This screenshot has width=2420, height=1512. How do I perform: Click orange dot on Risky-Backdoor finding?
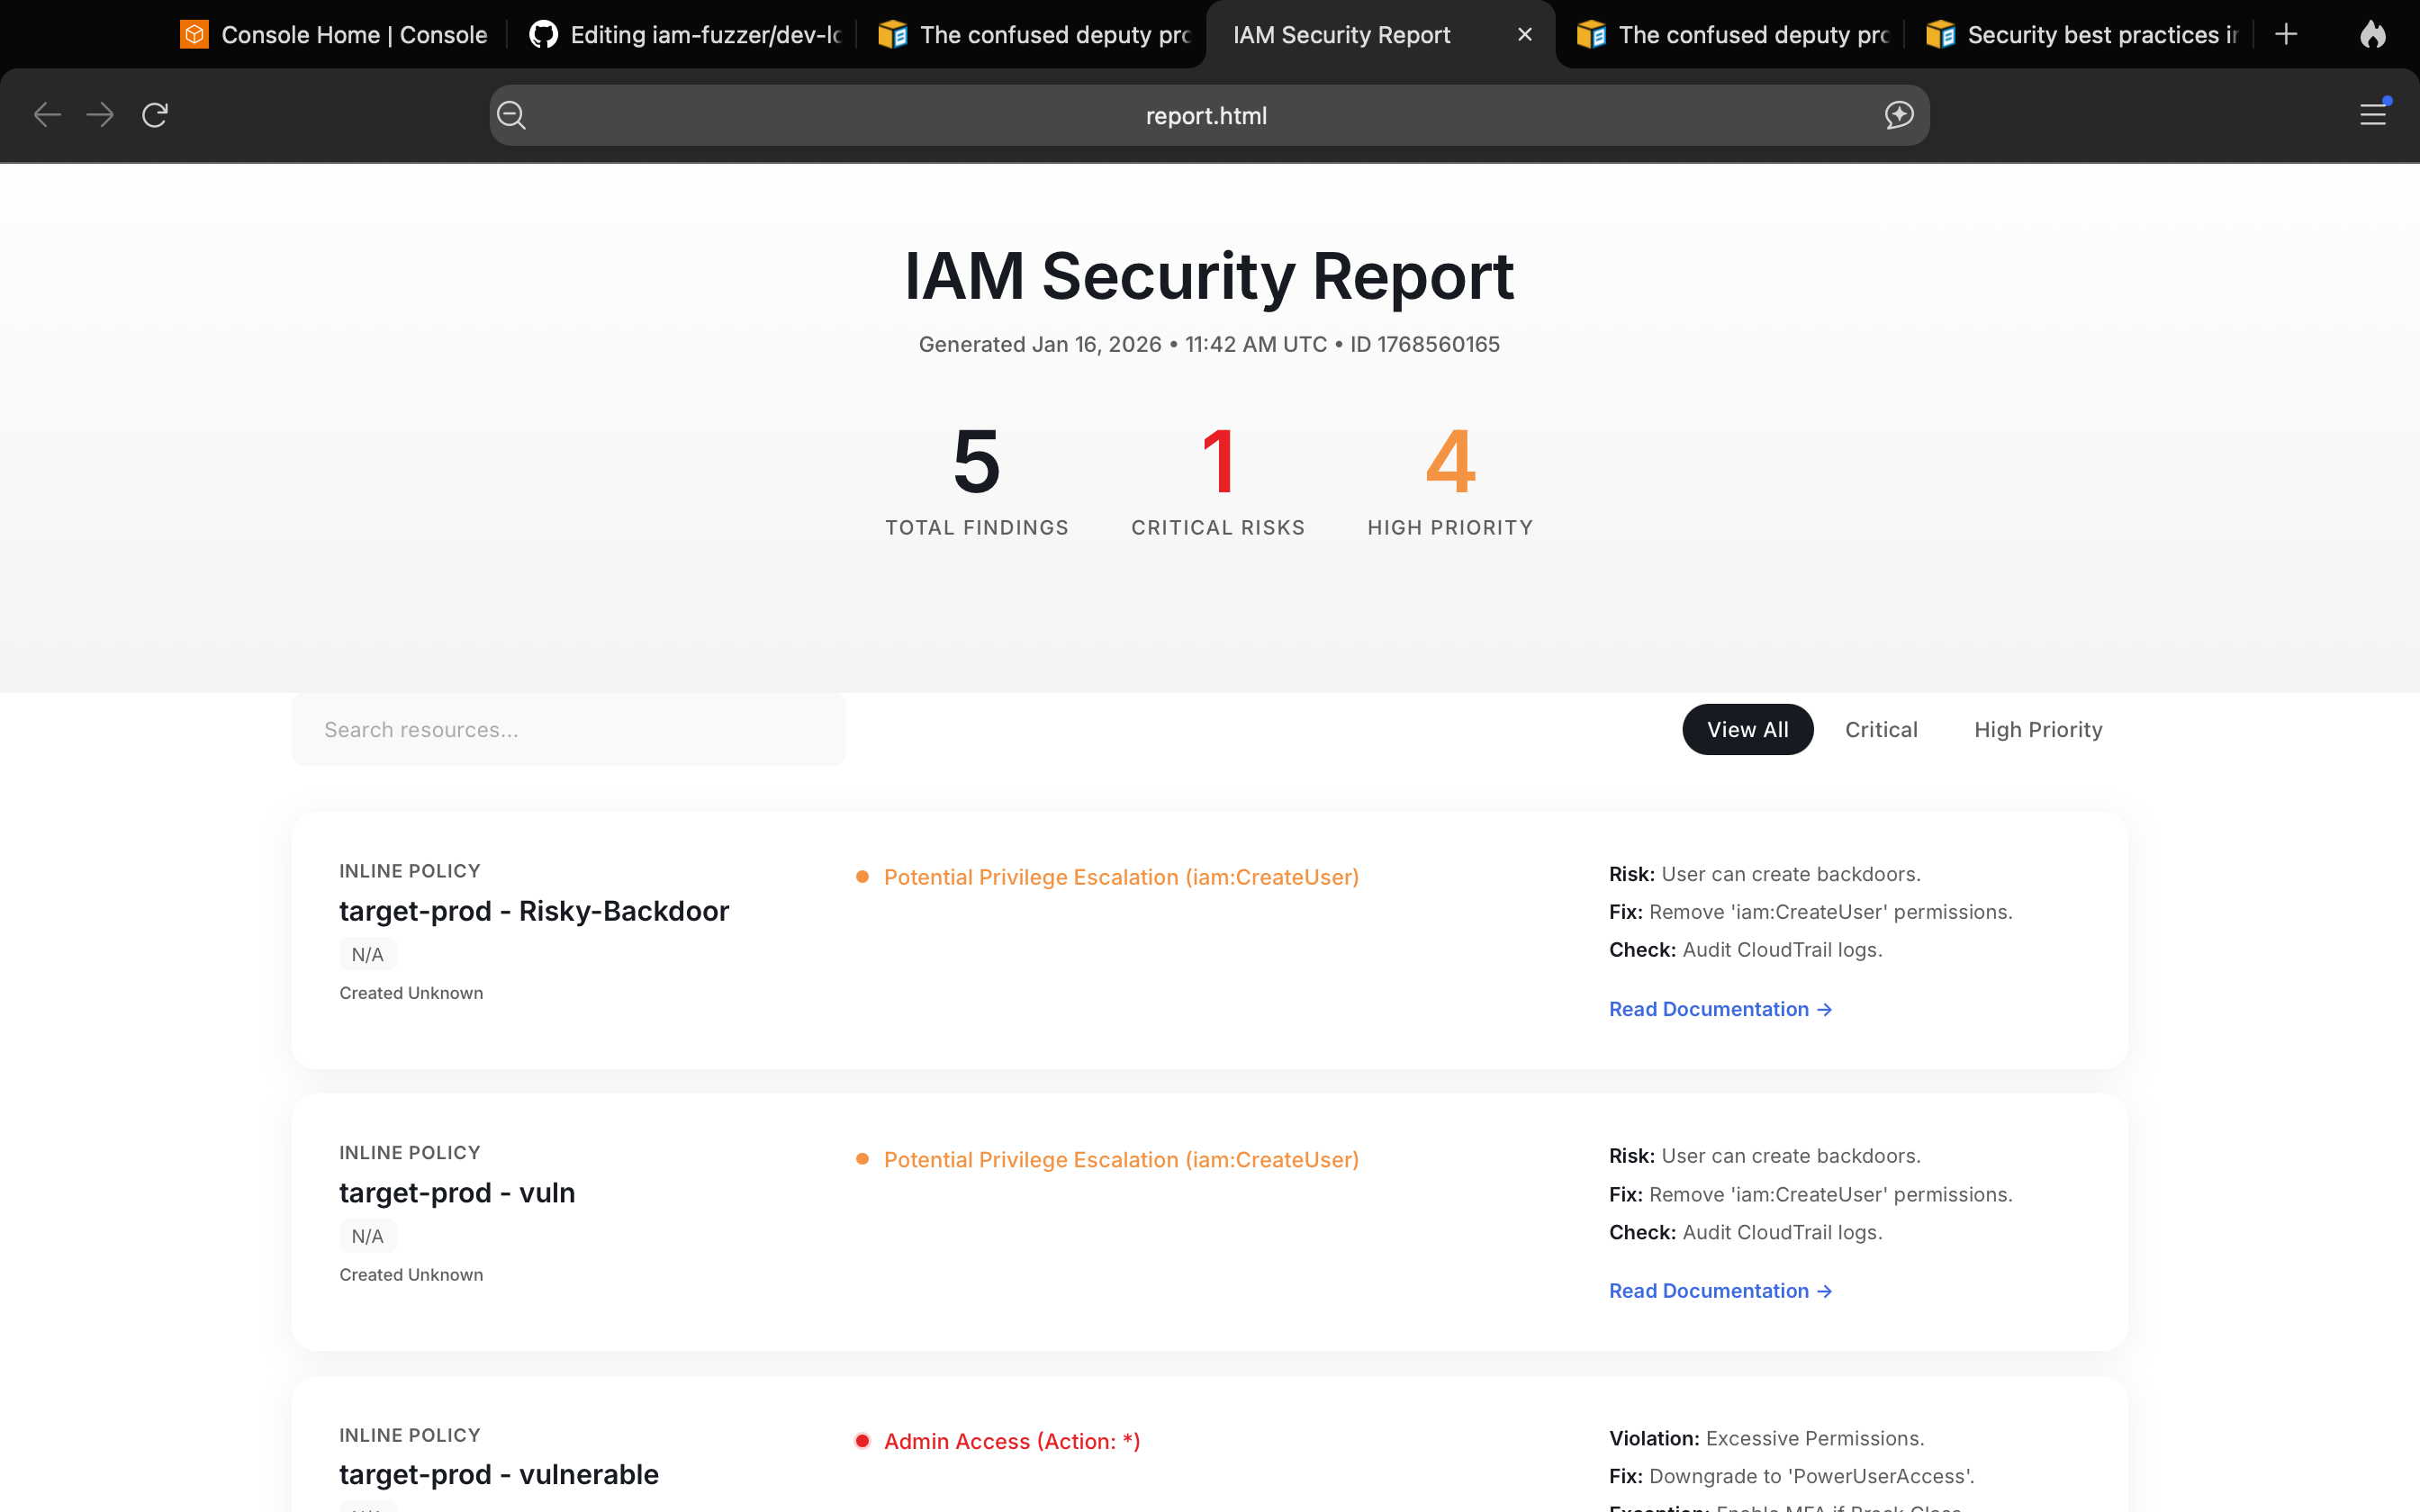[862, 877]
